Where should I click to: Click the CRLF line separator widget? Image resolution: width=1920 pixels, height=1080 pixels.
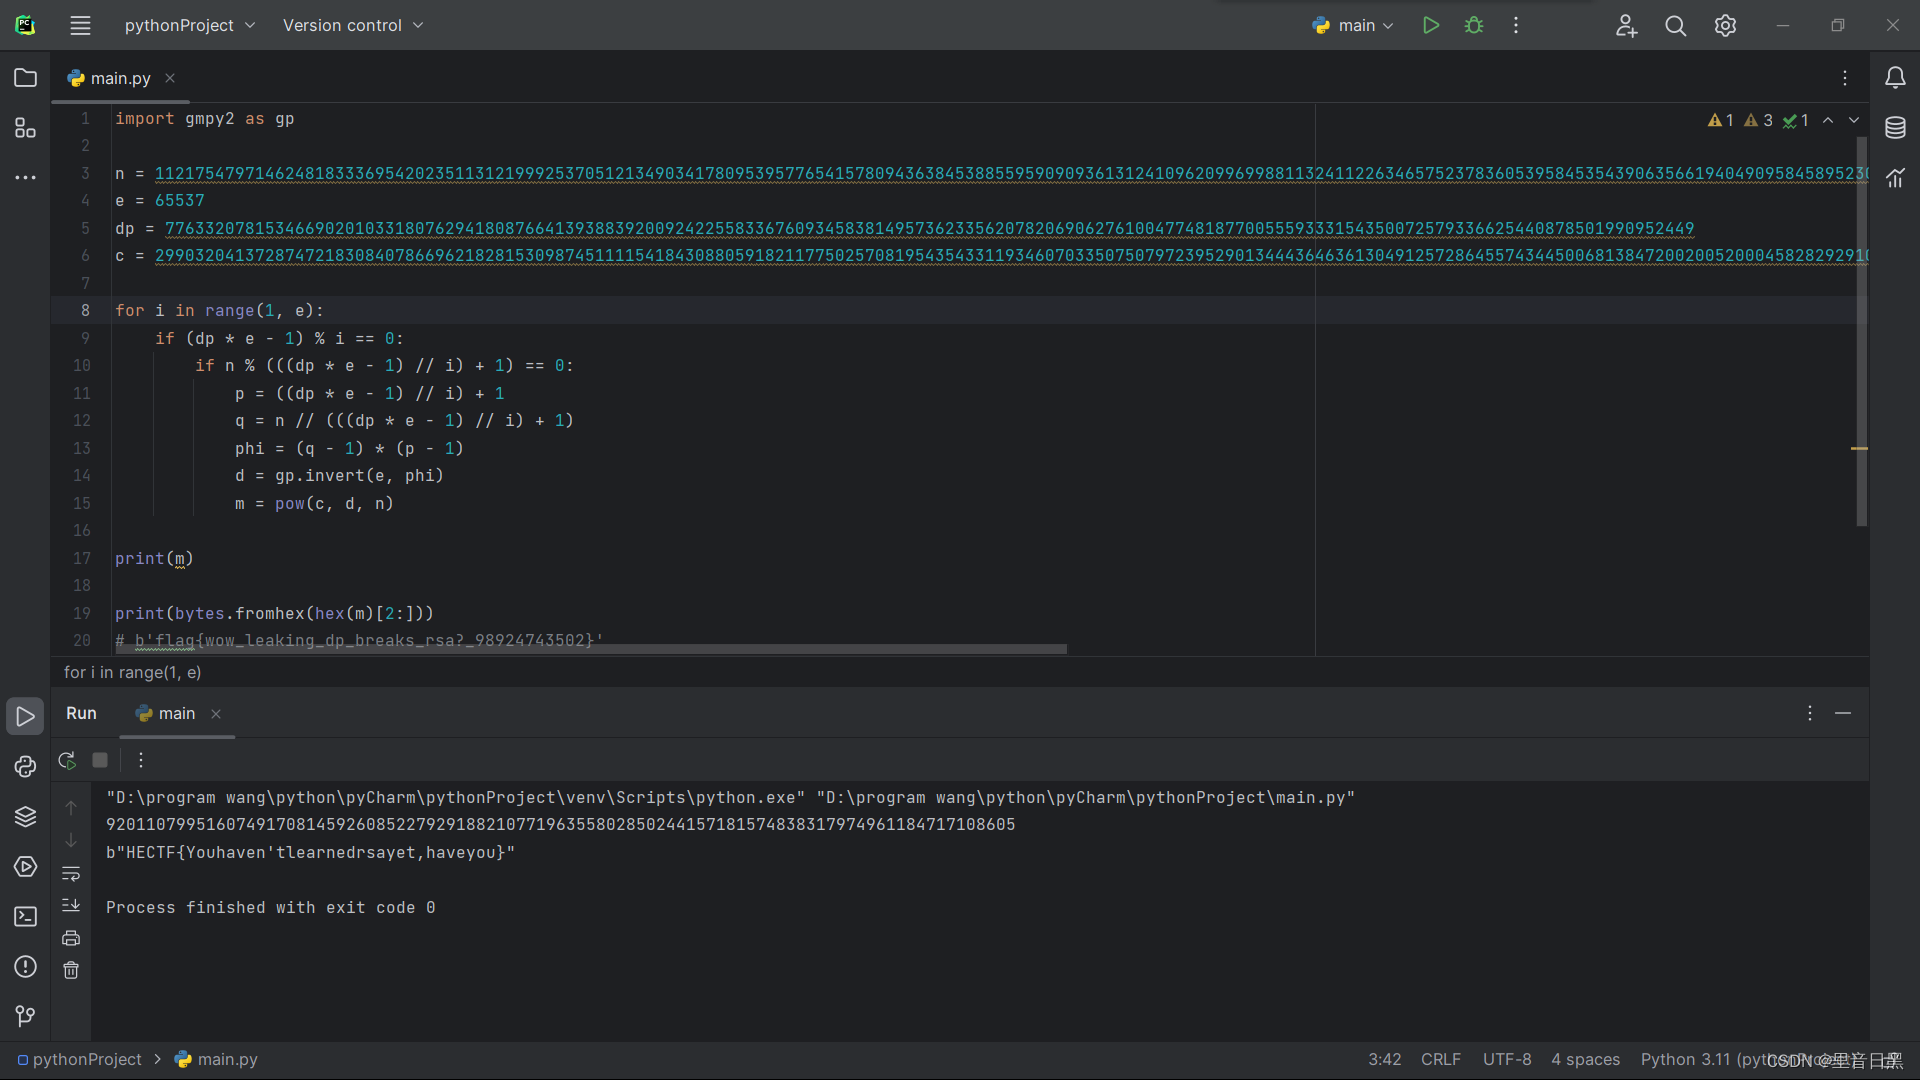[1440, 1059]
